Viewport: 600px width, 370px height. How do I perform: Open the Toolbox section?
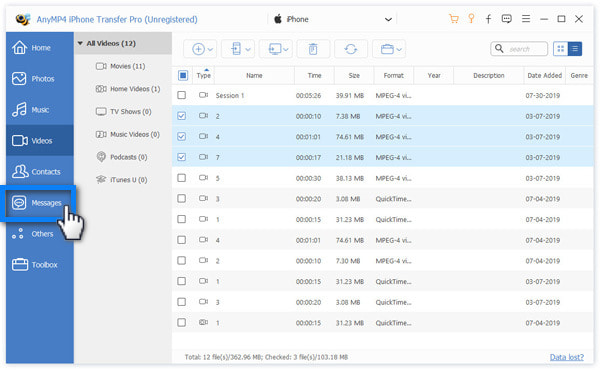tap(40, 264)
